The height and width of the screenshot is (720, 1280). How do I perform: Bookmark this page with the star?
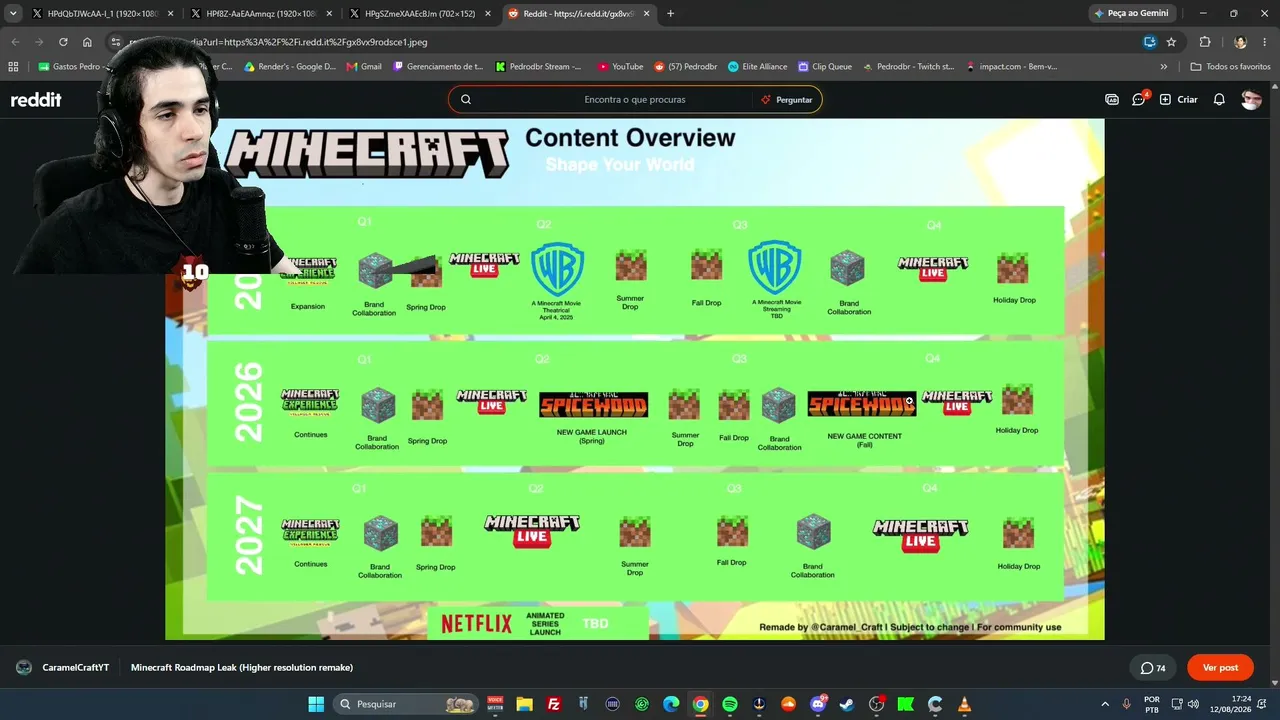click(1171, 42)
